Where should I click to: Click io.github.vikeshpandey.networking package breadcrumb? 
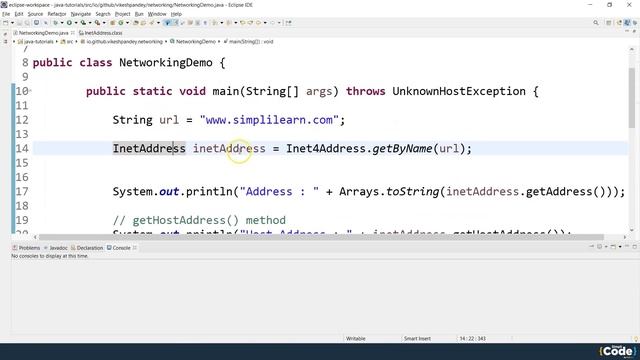coord(122,42)
